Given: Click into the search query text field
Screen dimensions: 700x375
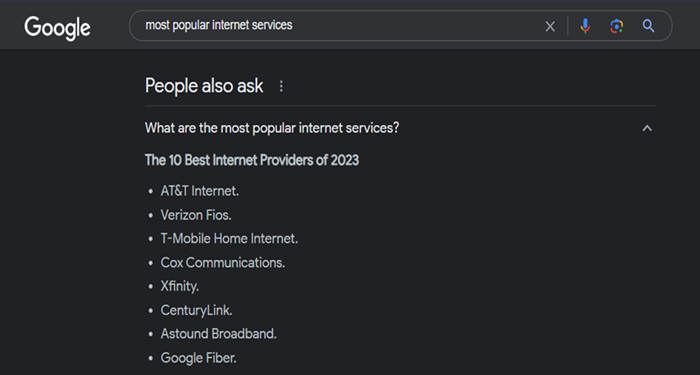Looking at the screenshot, I should pos(339,25).
